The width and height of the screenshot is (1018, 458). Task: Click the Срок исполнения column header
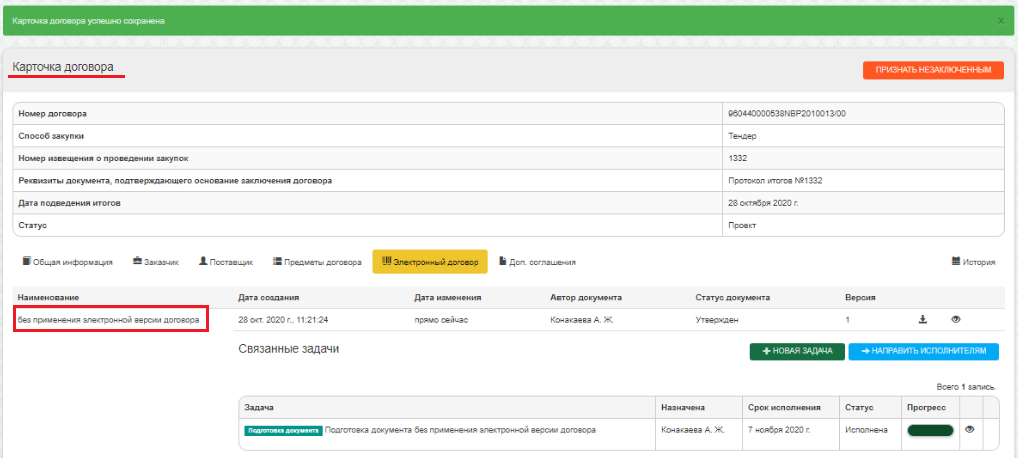pos(784,408)
